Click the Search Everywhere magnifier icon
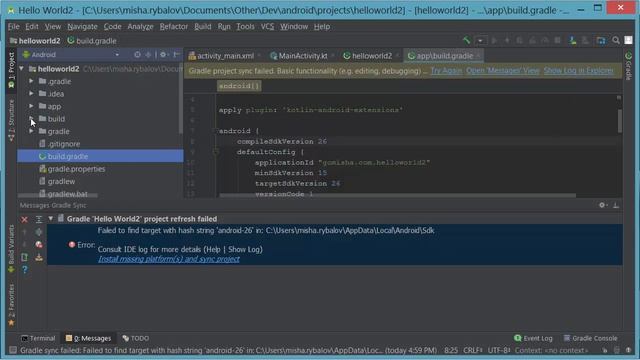This screenshot has height=360, width=640. tap(616, 40)
